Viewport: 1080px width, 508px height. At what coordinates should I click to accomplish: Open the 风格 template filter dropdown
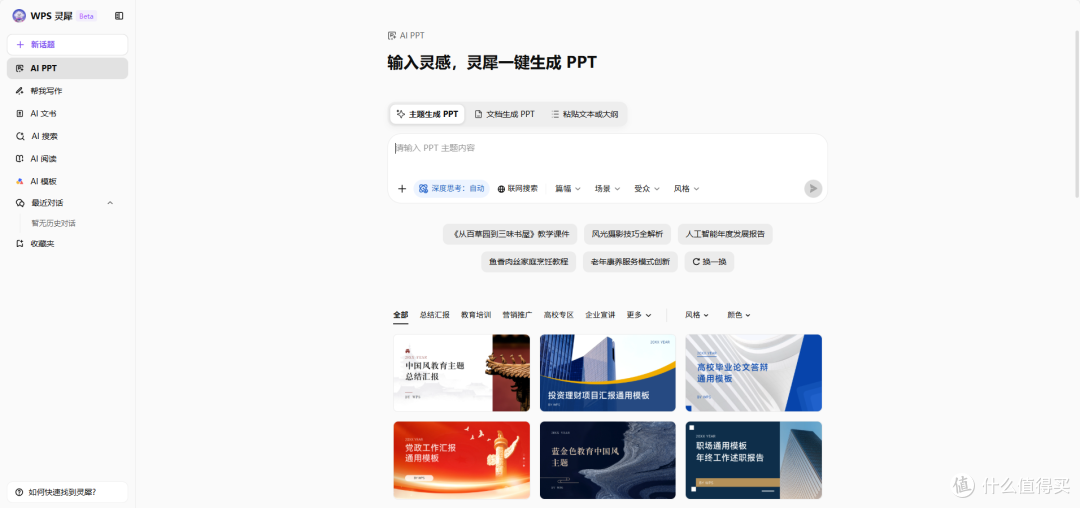[x=696, y=315]
